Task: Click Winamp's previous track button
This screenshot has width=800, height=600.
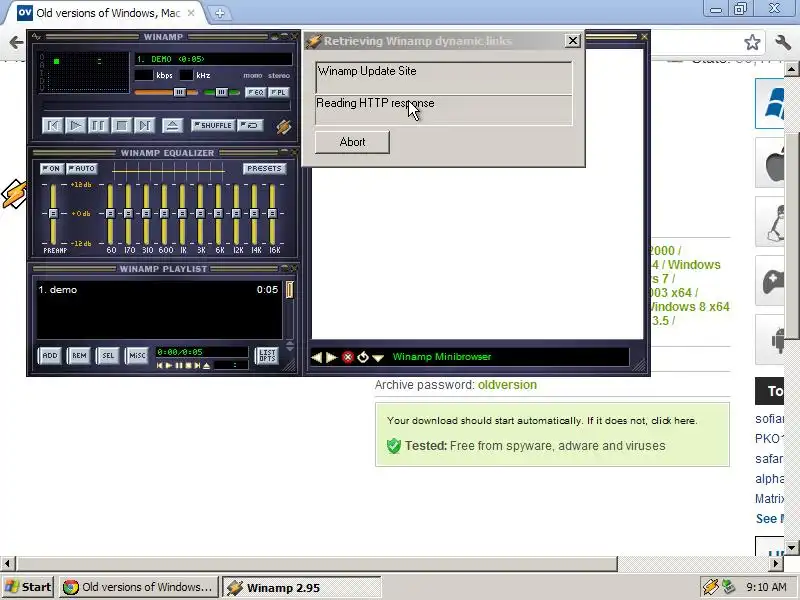Action: coord(53,126)
